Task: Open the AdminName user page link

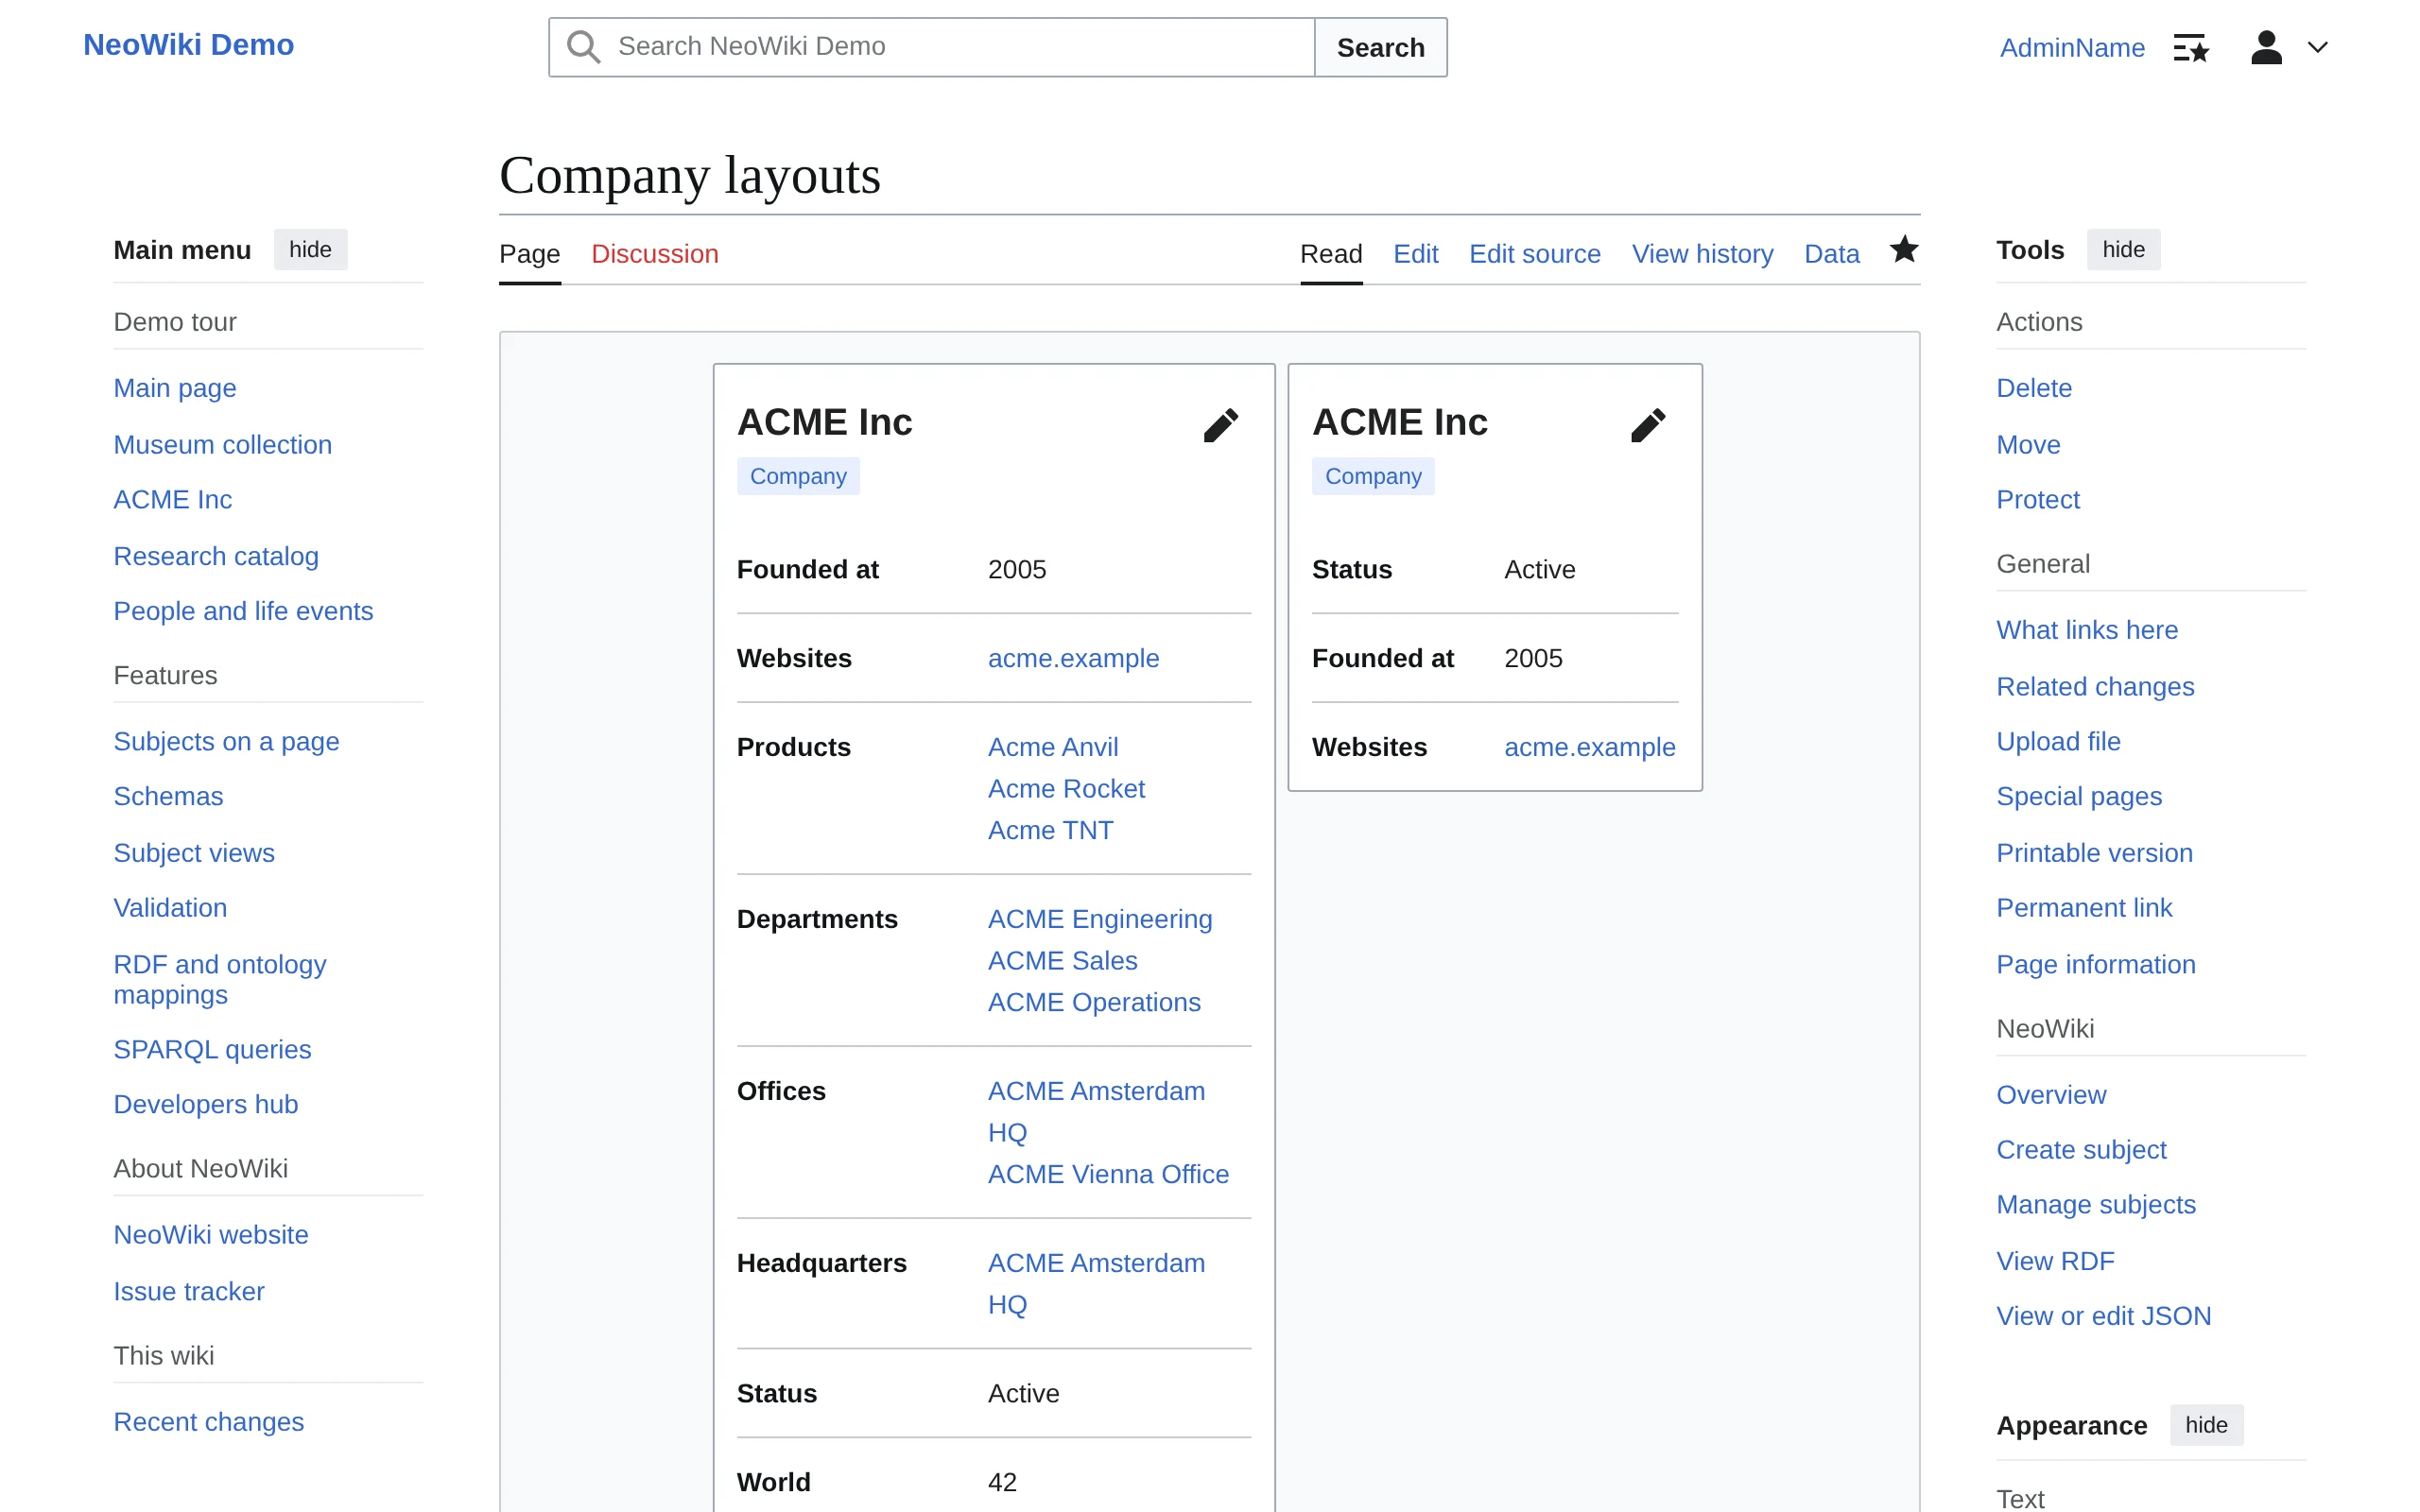Action: pyautogui.click(x=2072, y=47)
